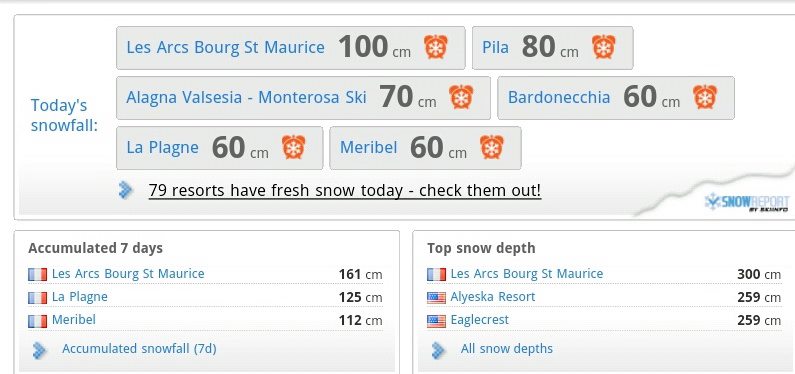The image size is (795, 374).
Task: Click arrow icon next to Accumulated snowfall (7d)
Action: click(x=39, y=350)
